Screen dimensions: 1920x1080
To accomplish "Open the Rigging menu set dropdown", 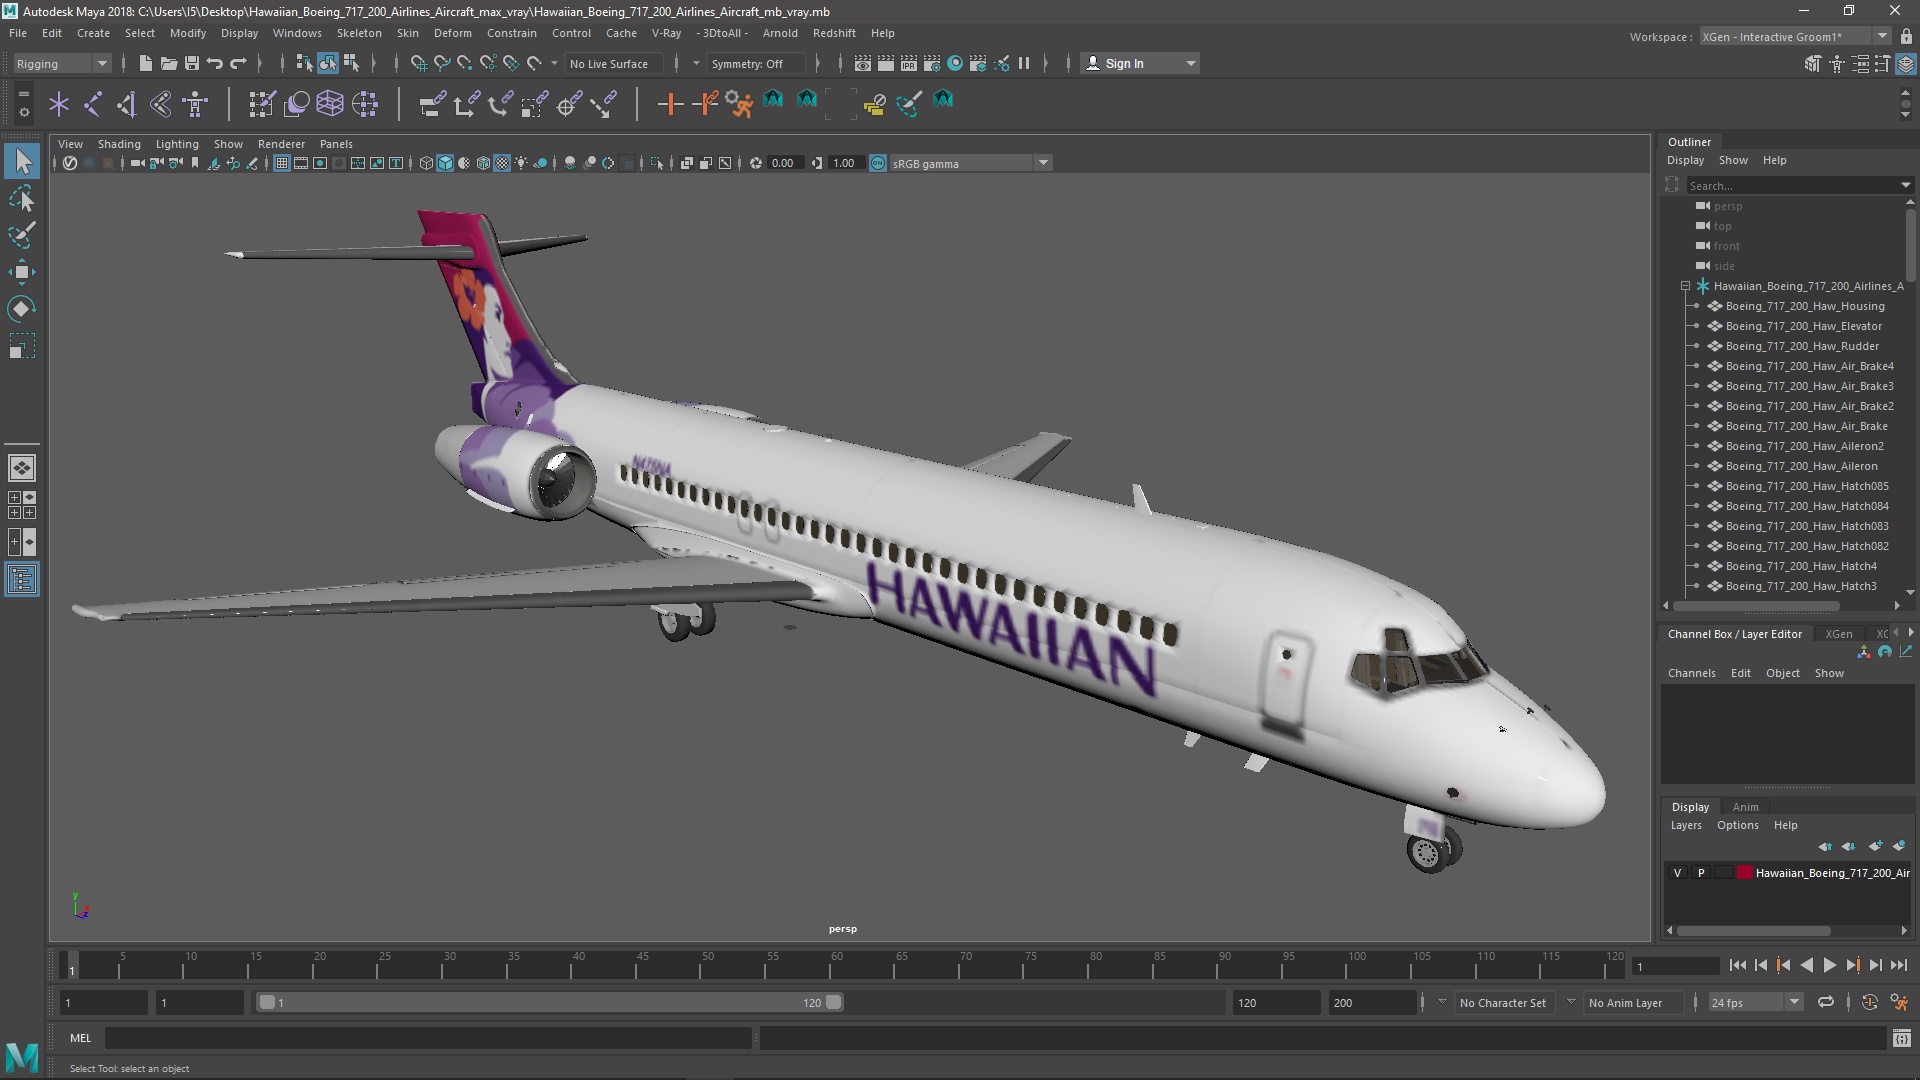I will point(61,63).
